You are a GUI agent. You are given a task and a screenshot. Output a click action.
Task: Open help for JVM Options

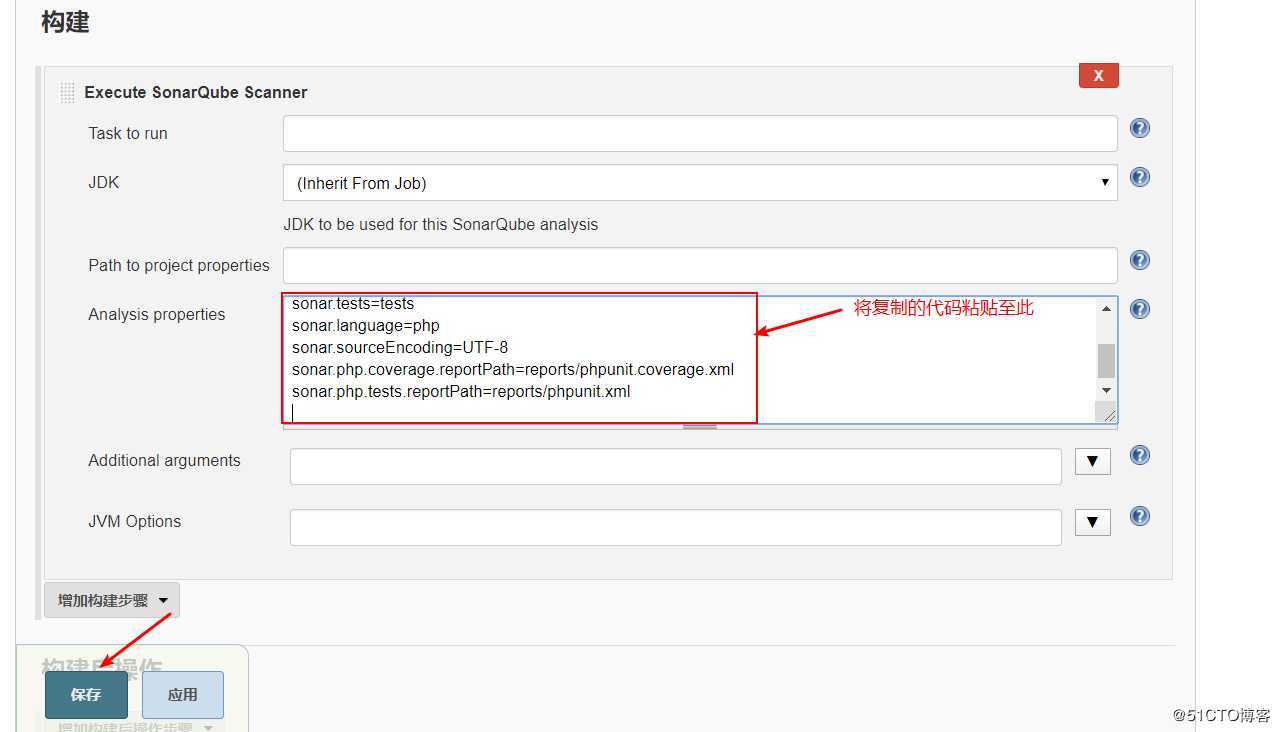tap(1139, 516)
